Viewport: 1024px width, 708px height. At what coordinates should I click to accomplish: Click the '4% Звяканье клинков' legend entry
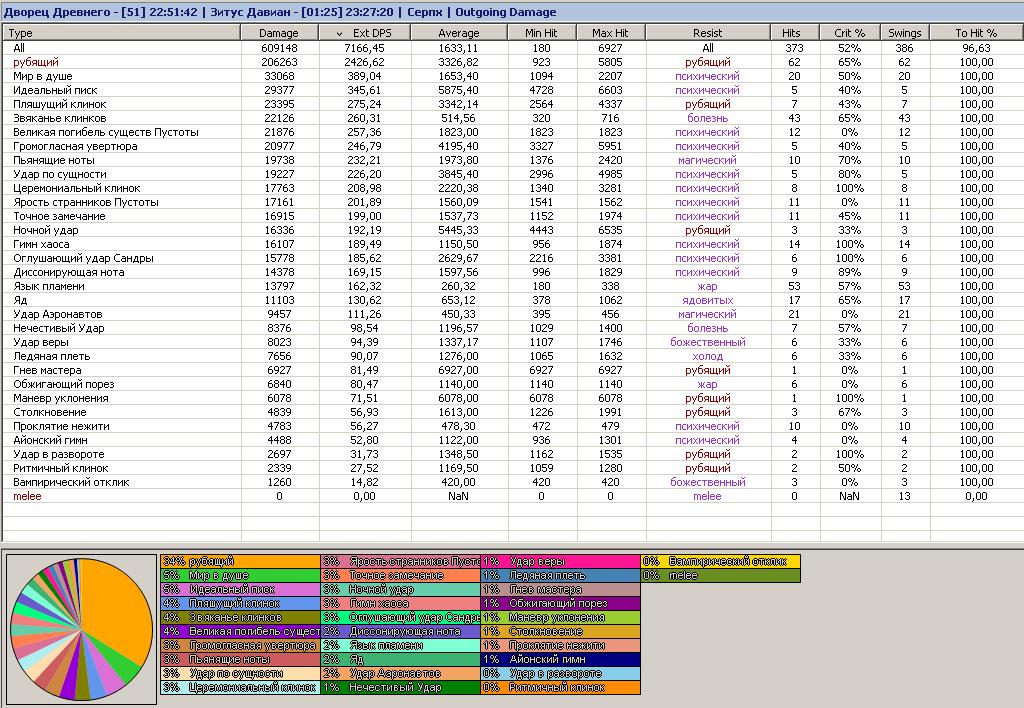tap(240, 617)
